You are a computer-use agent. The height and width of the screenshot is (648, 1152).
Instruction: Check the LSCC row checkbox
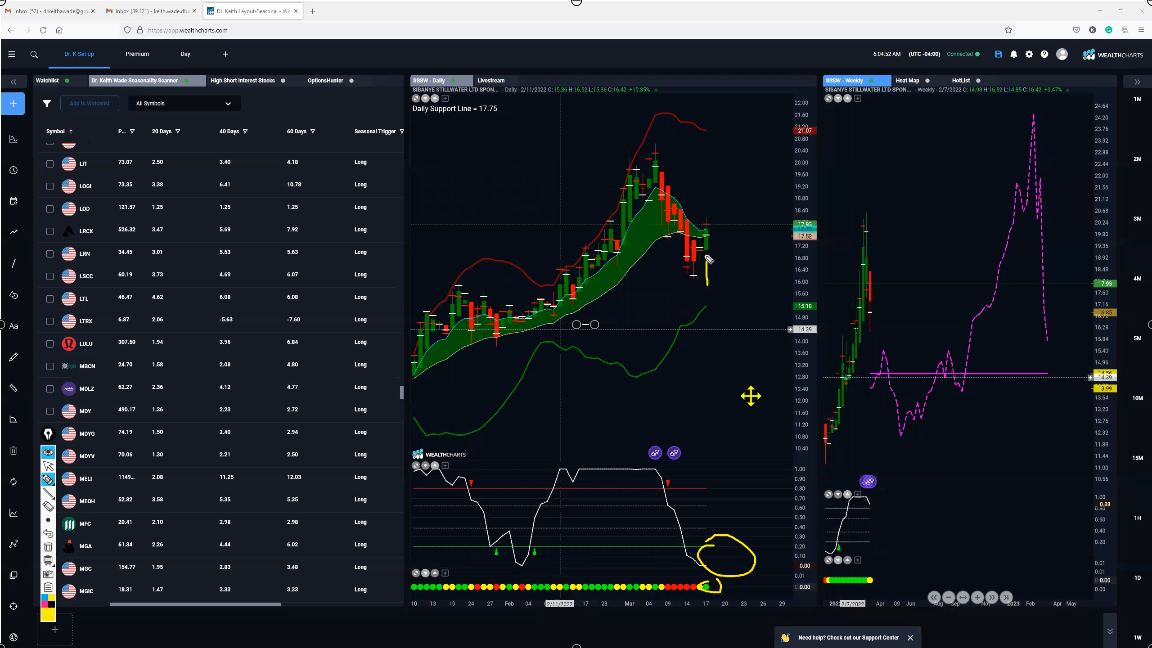(50, 277)
